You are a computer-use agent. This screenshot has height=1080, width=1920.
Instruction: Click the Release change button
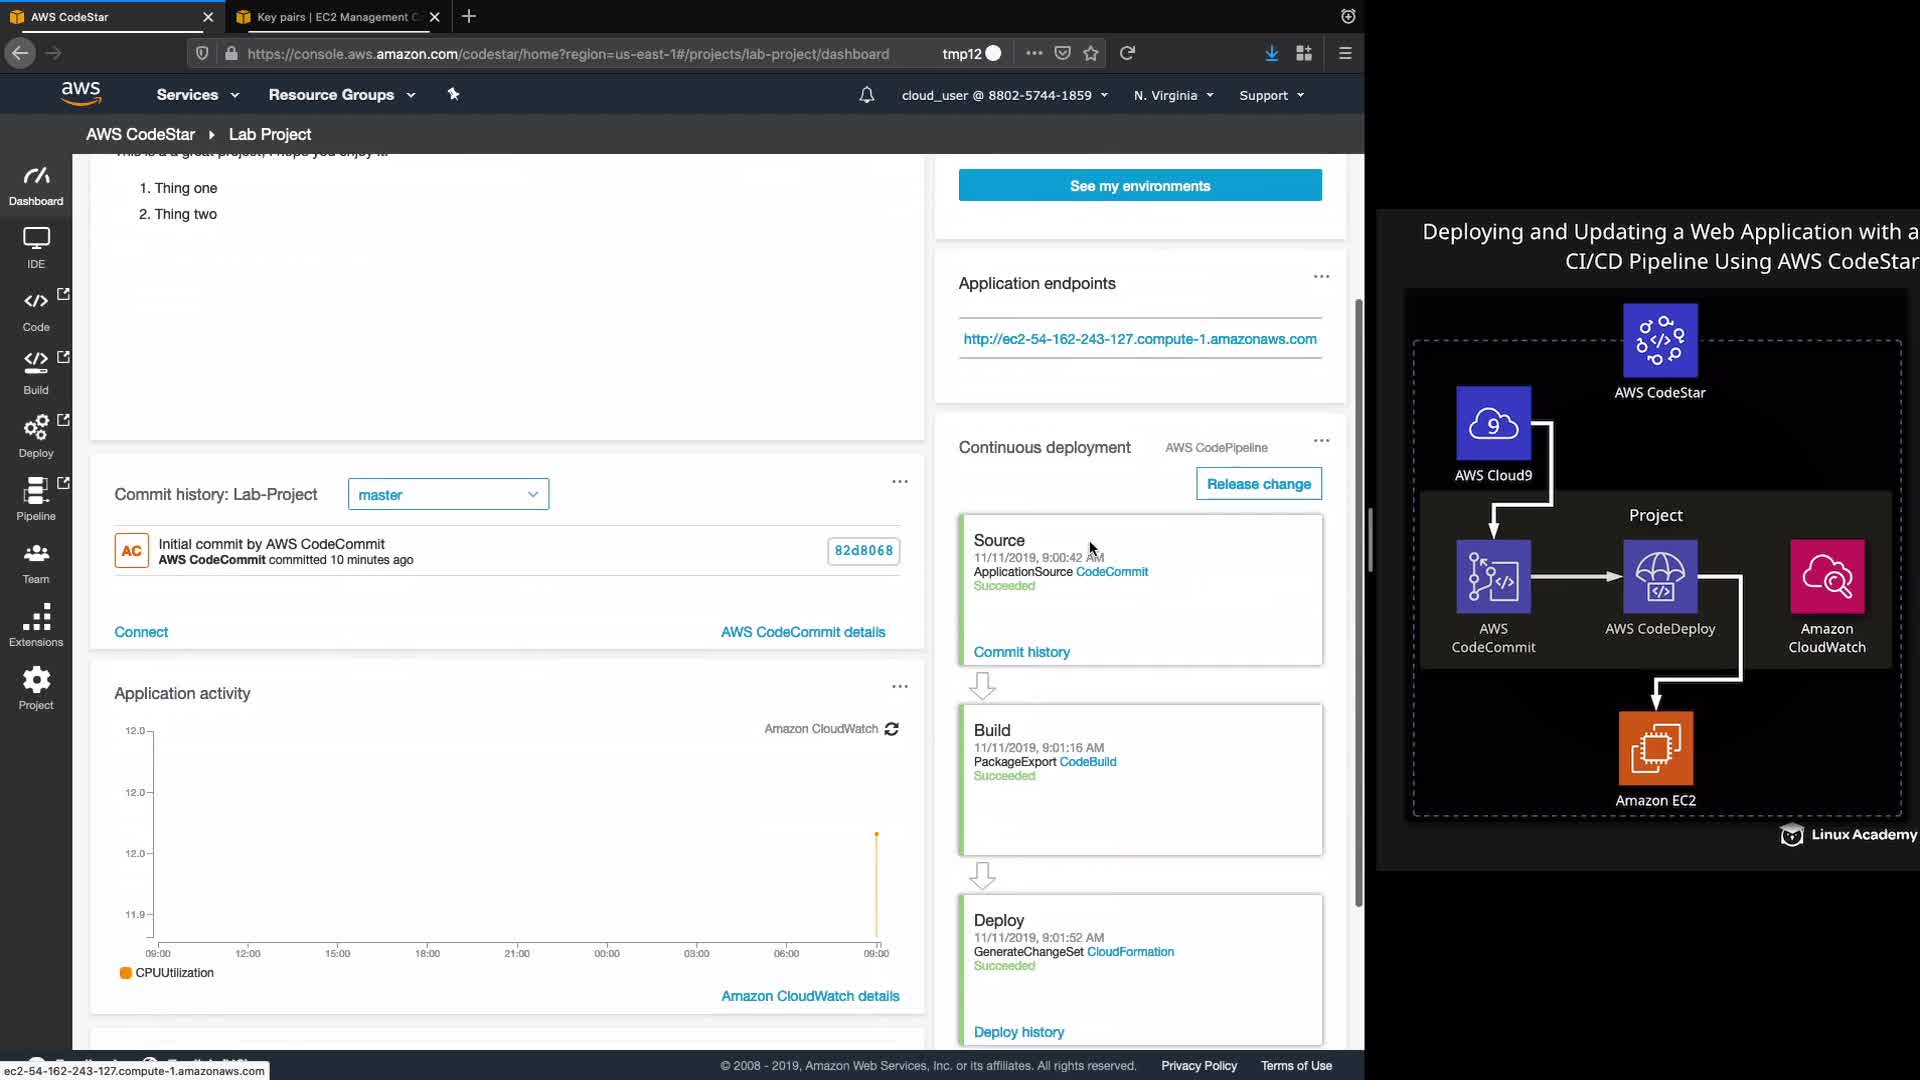(x=1258, y=484)
